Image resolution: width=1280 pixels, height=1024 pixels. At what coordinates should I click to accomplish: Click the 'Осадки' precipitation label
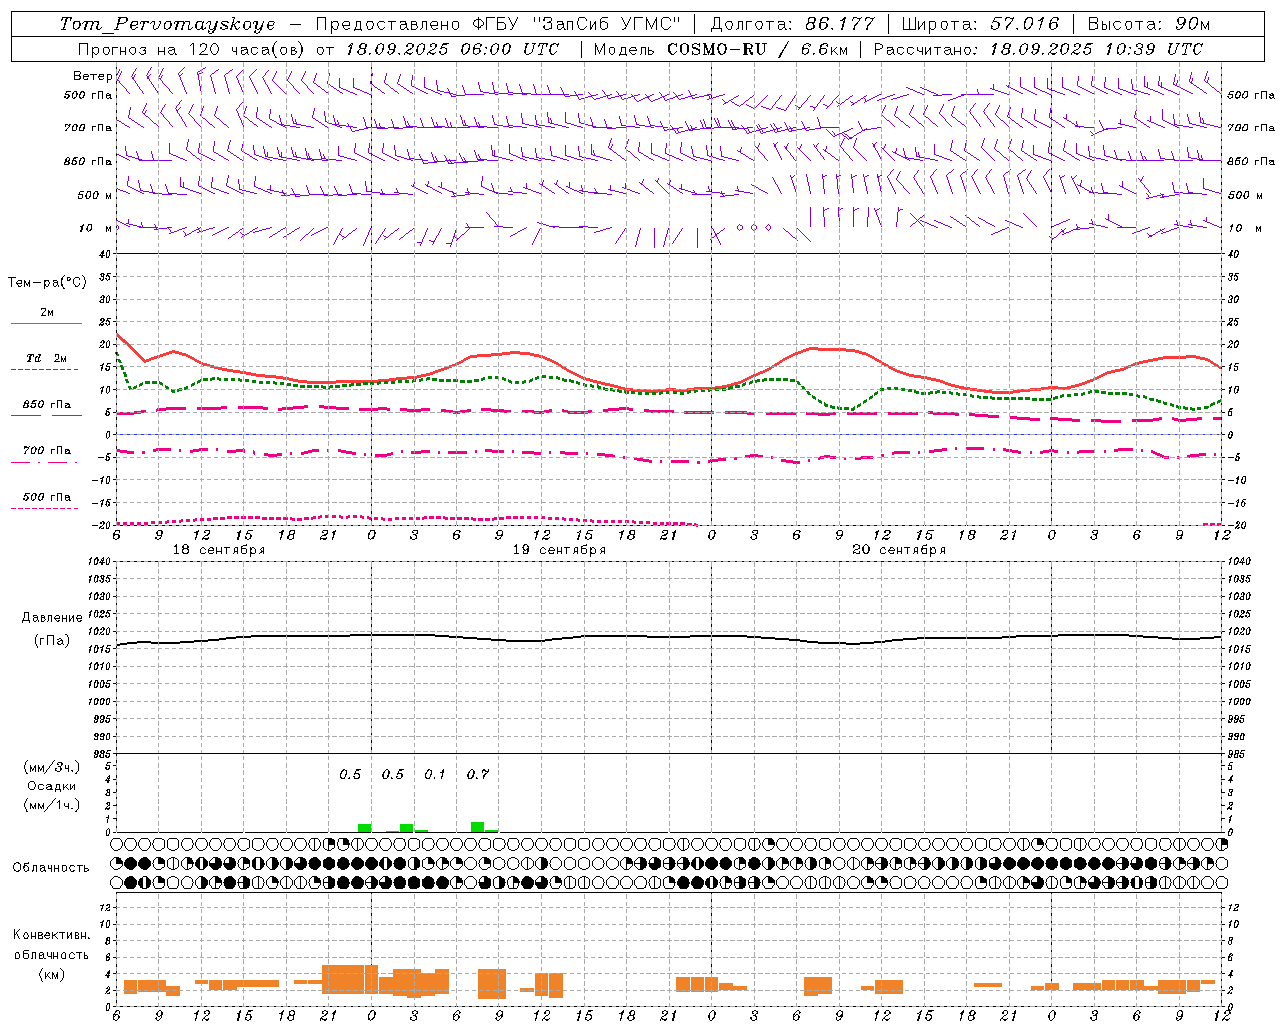click(53, 786)
